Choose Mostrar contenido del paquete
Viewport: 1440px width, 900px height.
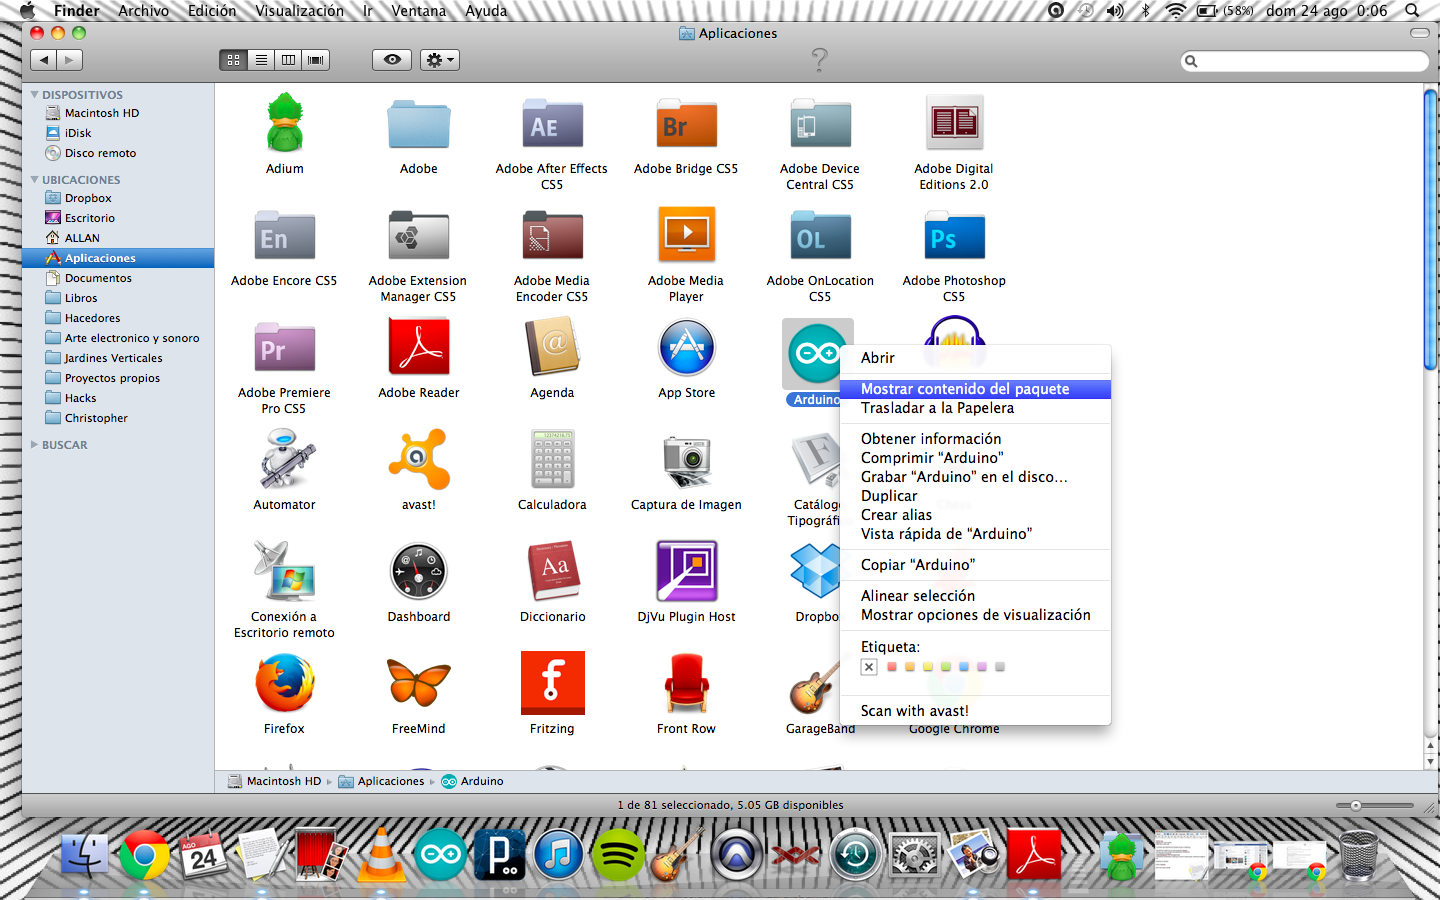click(x=975, y=389)
